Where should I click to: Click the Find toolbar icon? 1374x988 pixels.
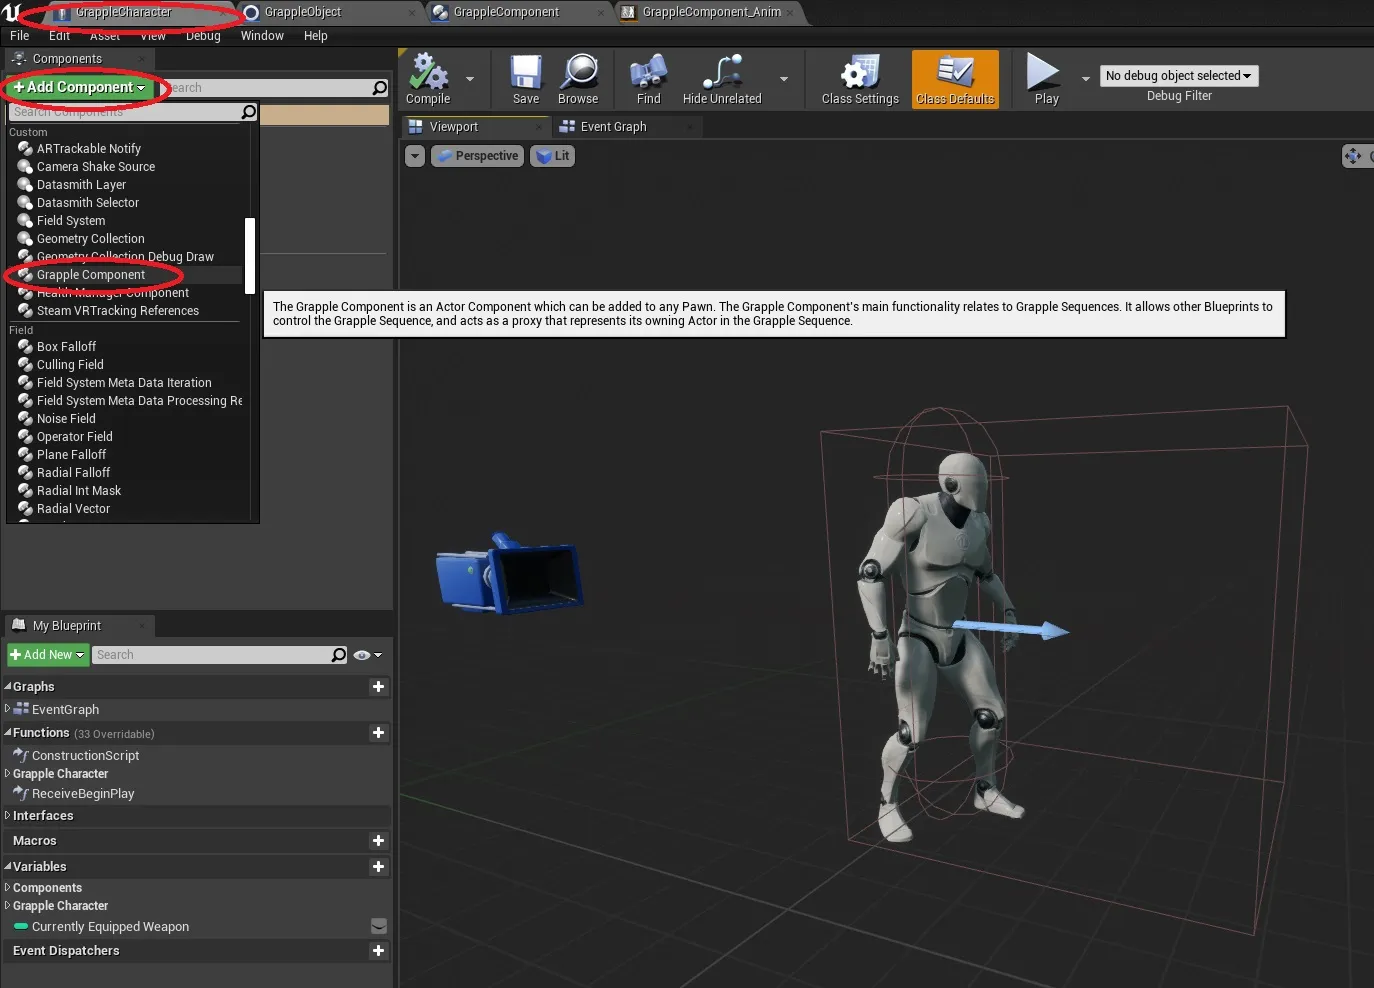pos(648,79)
